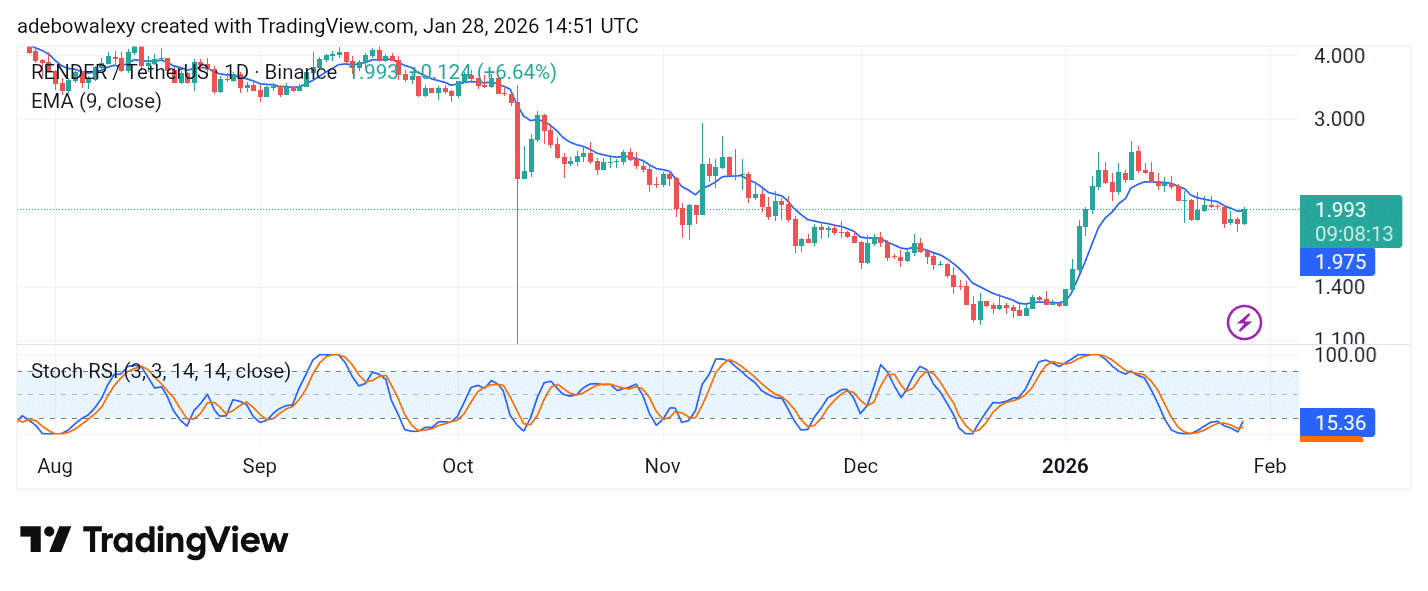1428x591 pixels.
Task: Click the price change percentage (+6.64%)
Action: tap(517, 73)
